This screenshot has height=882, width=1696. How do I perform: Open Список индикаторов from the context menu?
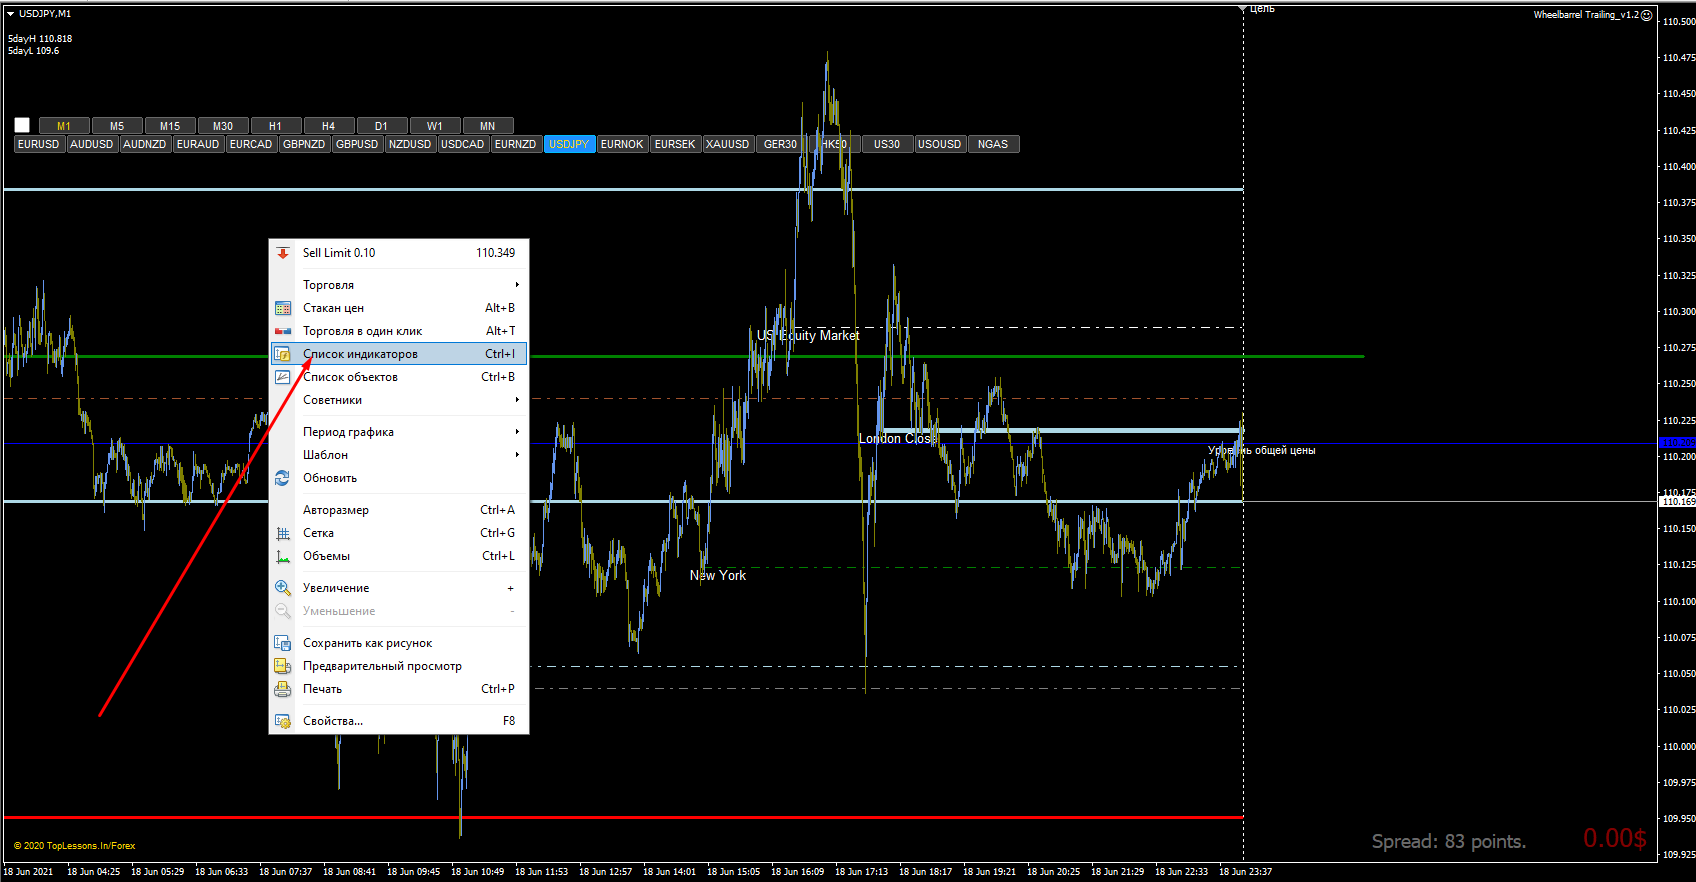(398, 354)
